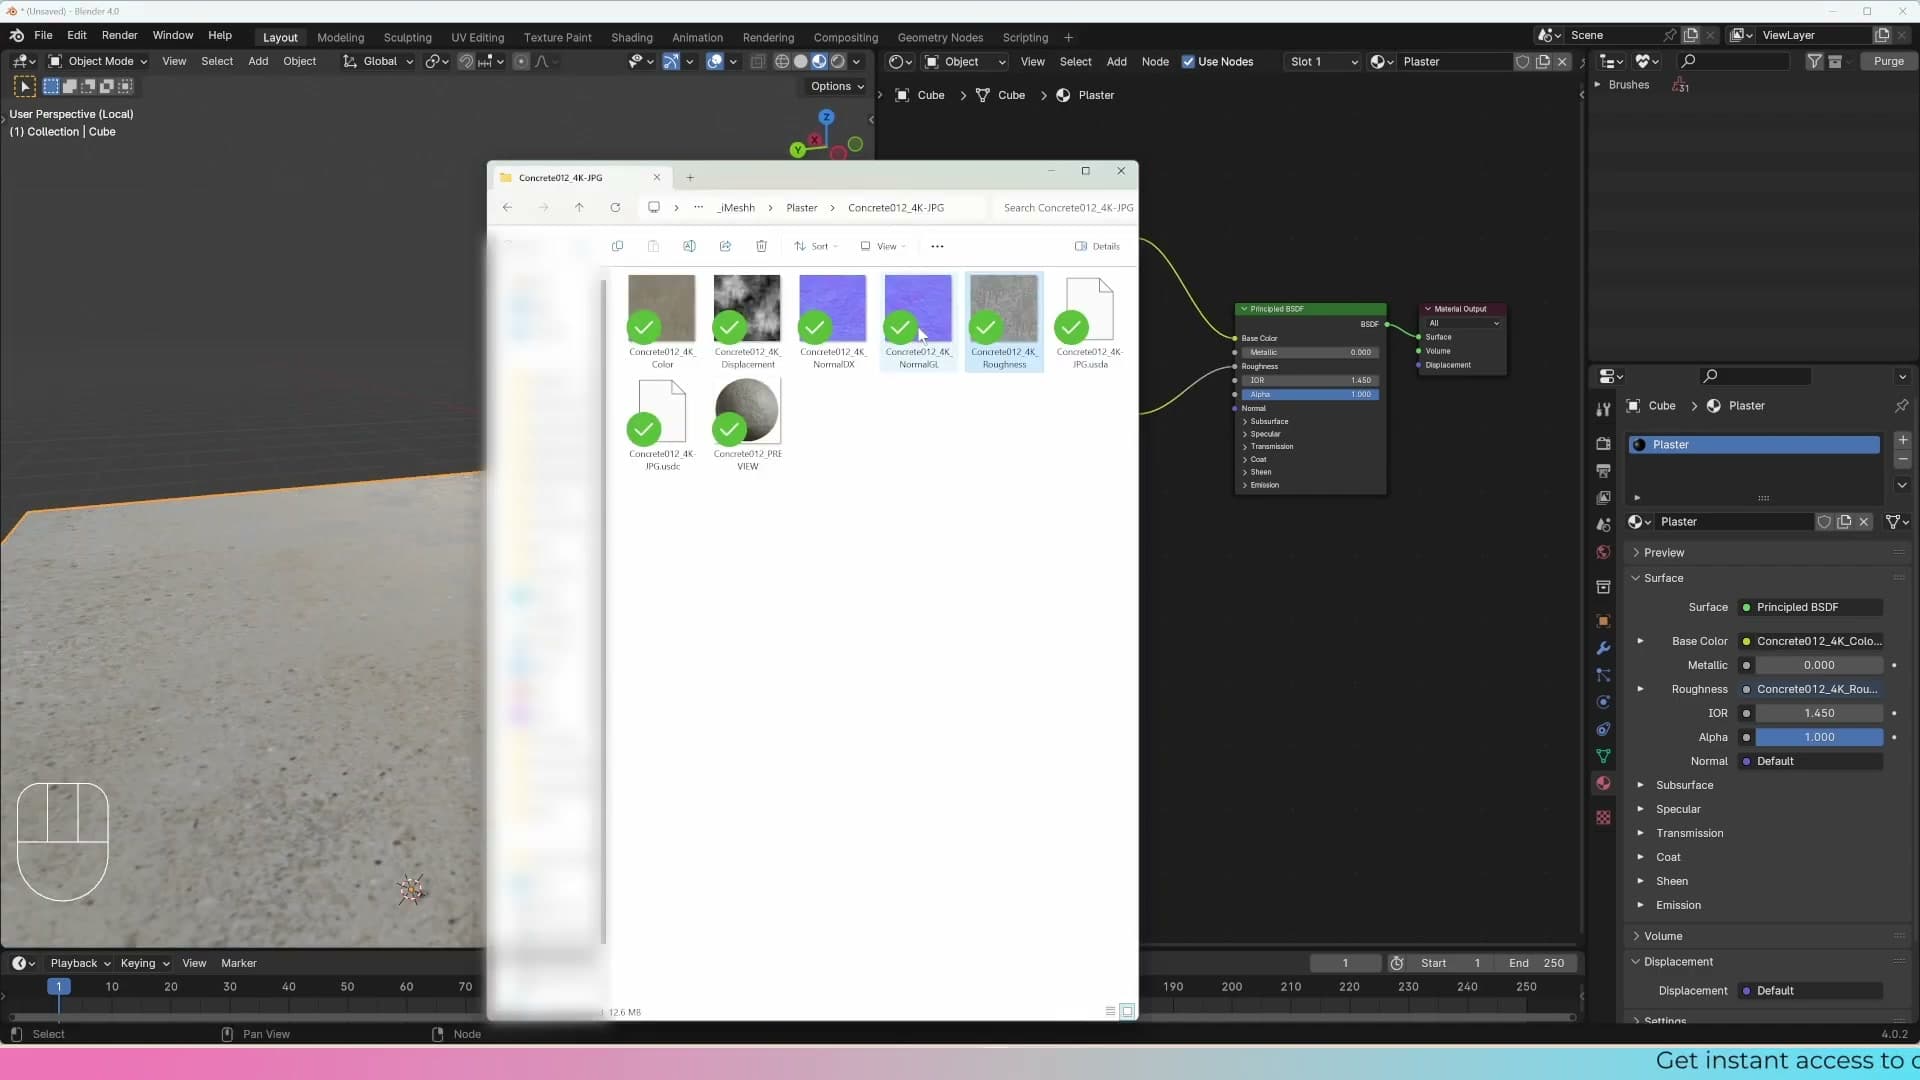This screenshot has width=1920, height=1080.
Task: Switch to wireframe viewport shading
Action: (x=782, y=62)
